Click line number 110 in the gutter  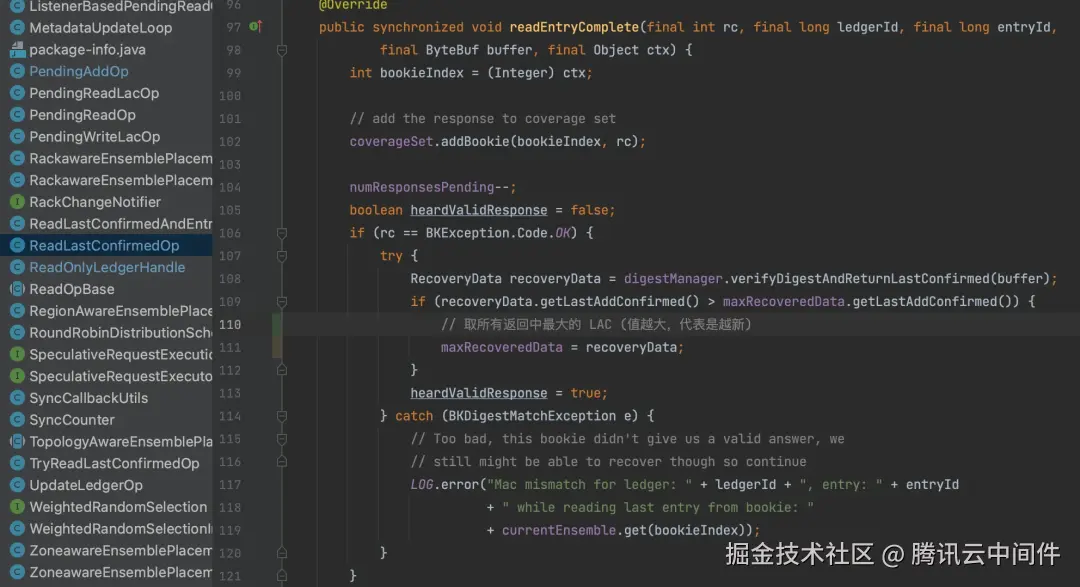tap(232, 324)
